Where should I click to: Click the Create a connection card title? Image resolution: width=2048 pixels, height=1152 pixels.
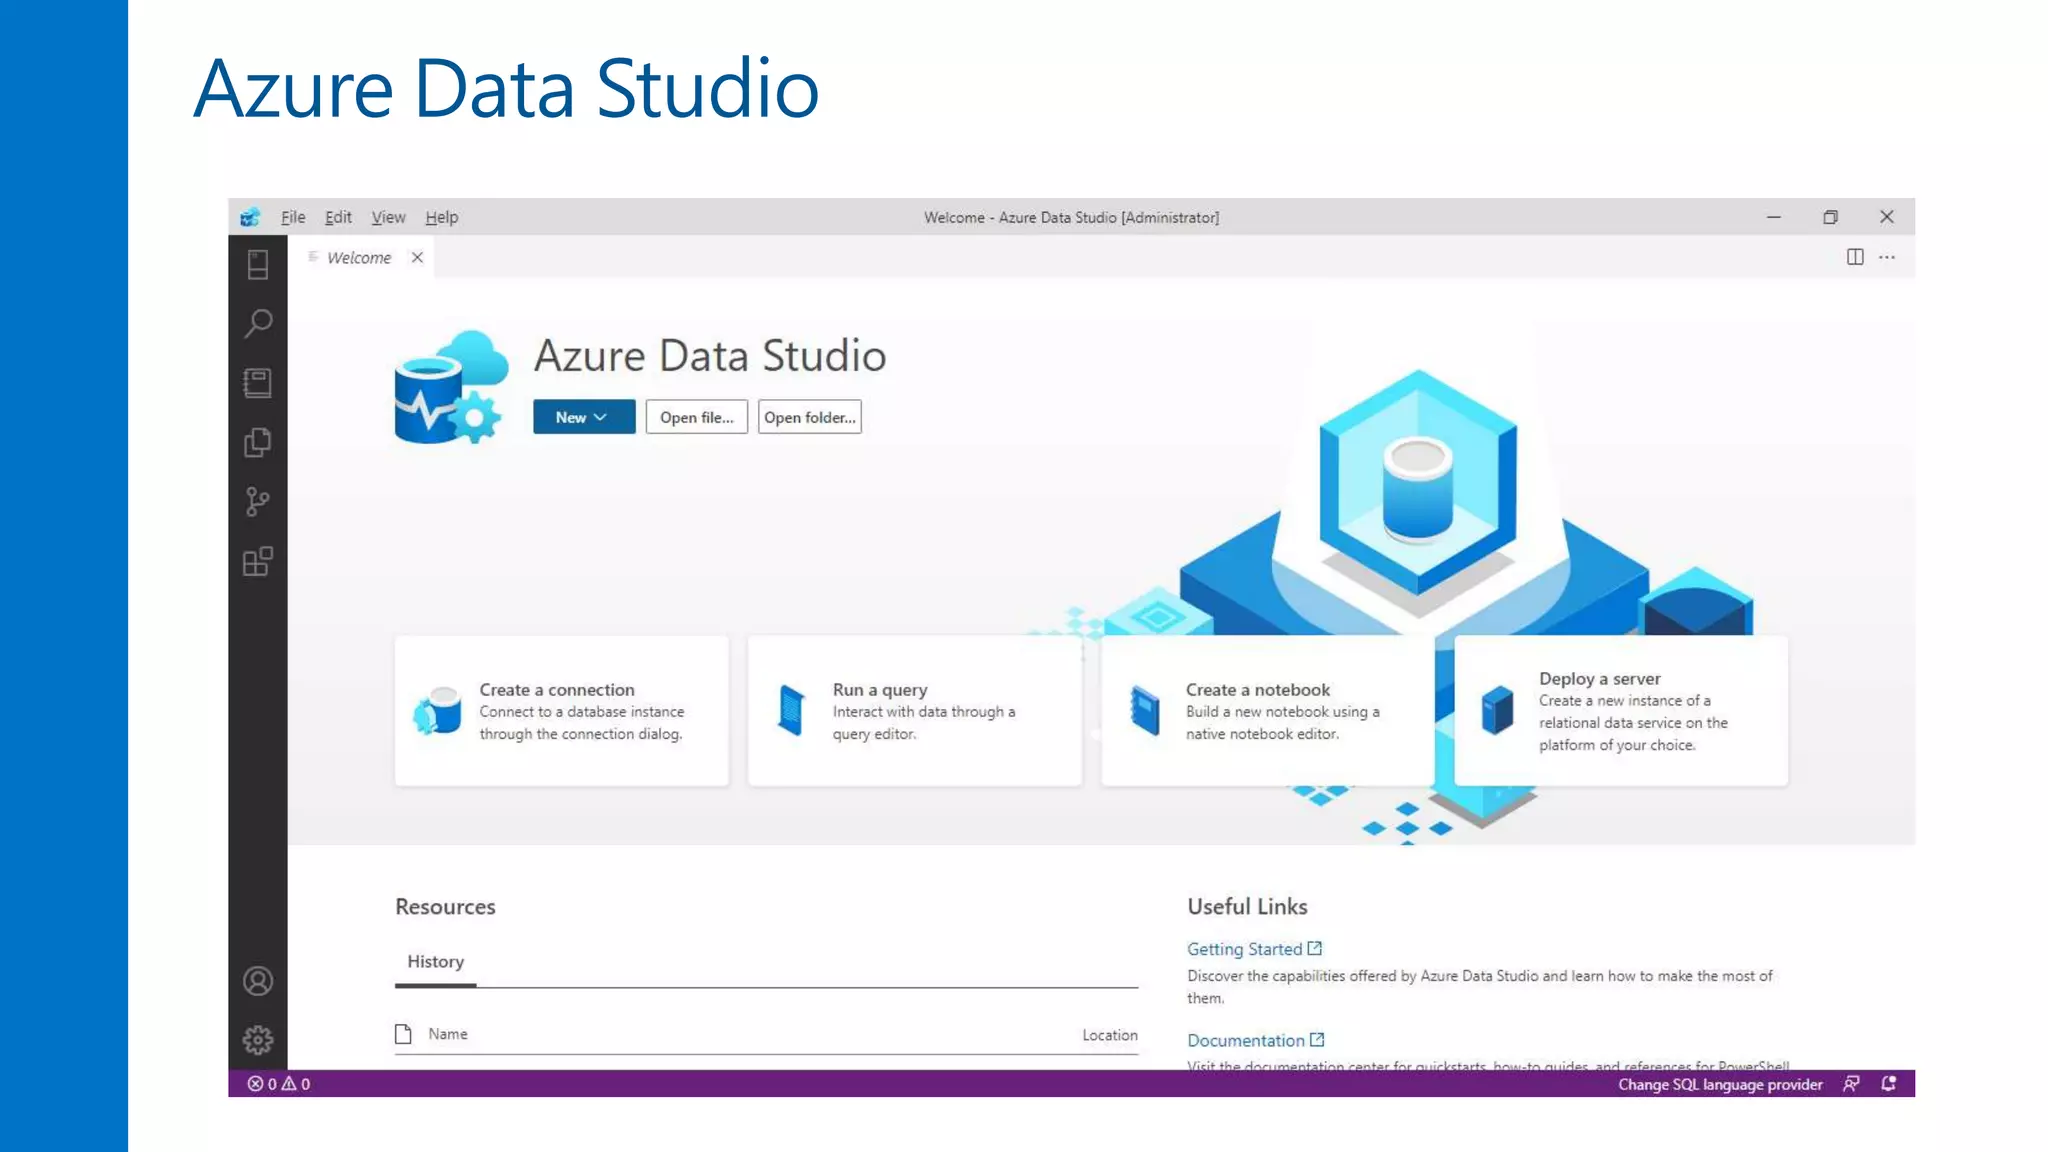point(557,690)
